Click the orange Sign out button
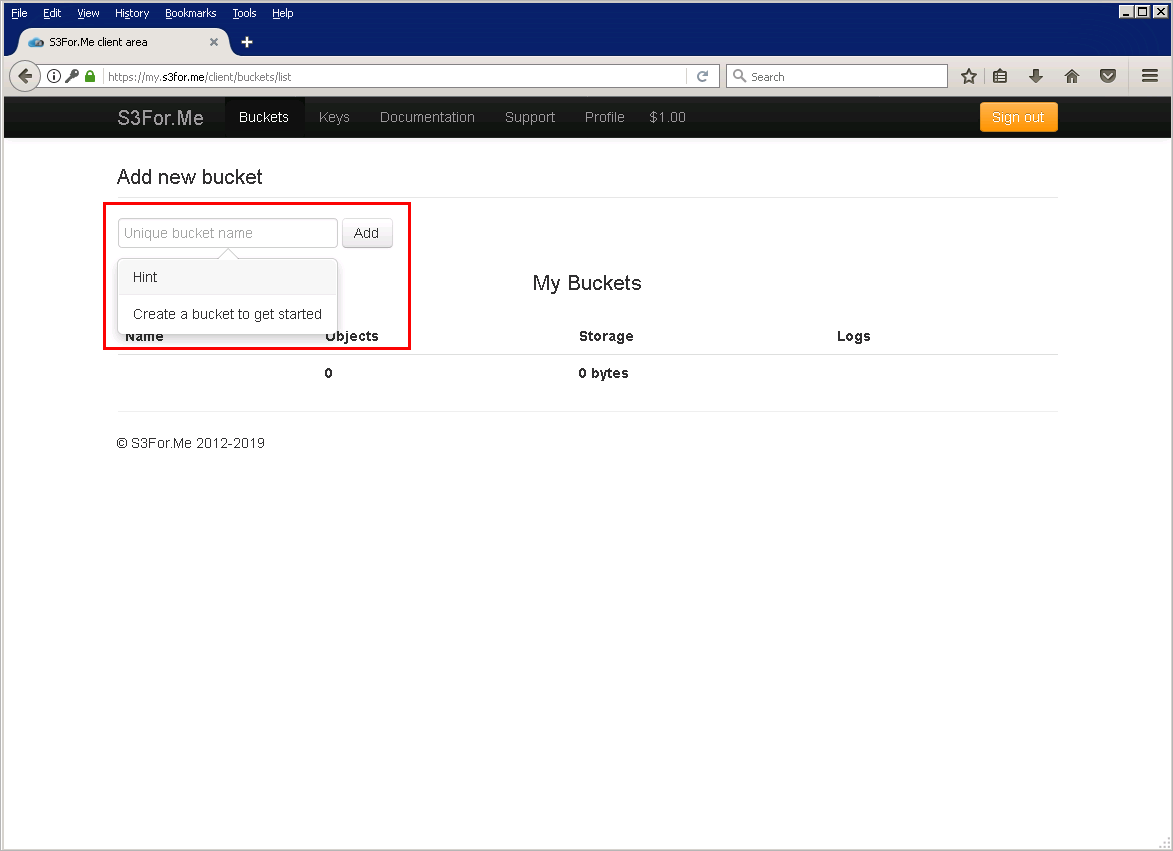The width and height of the screenshot is (1173, 851). pos(1018,117)
